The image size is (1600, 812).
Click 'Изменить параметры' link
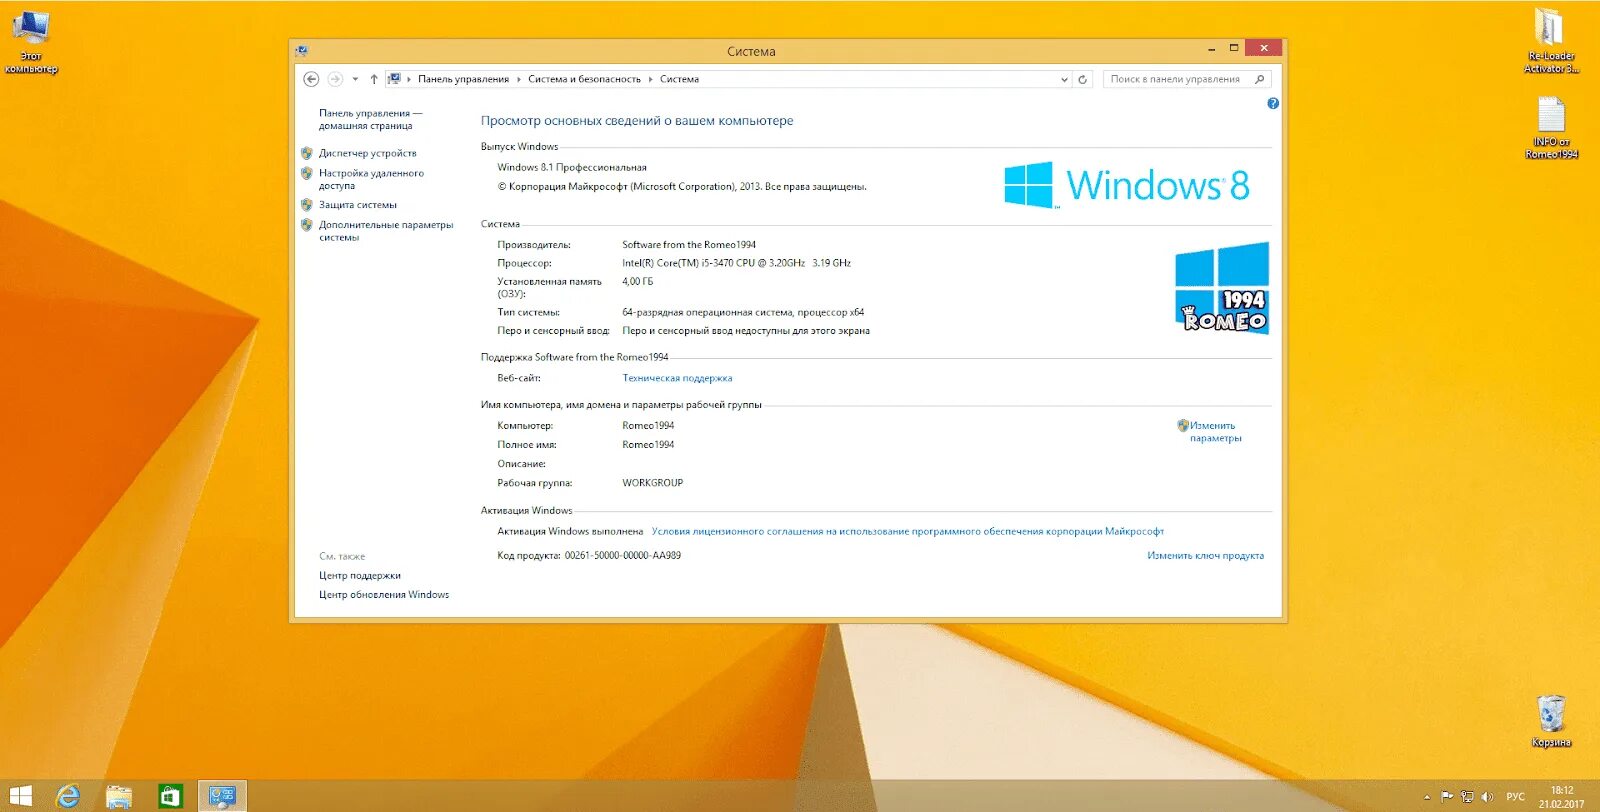(x=1215, y=432)
